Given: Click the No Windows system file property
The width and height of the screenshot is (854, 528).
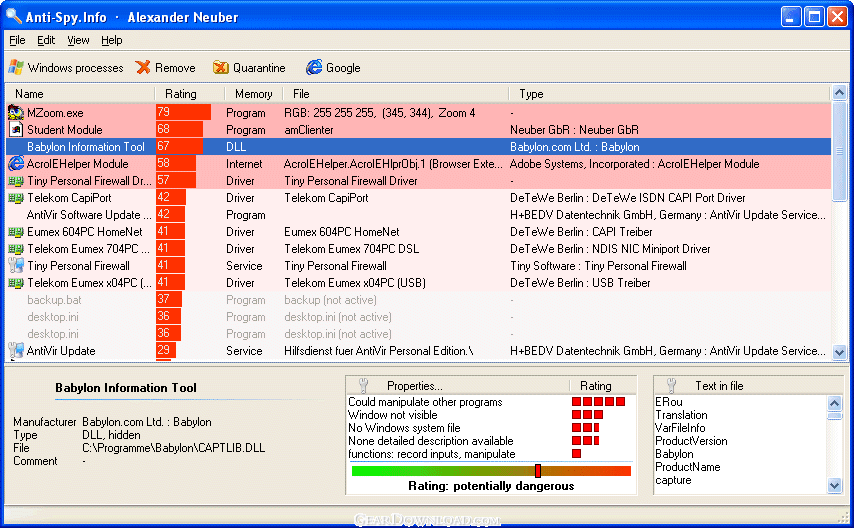Looking at the screenshot, I should click(404, 428).
